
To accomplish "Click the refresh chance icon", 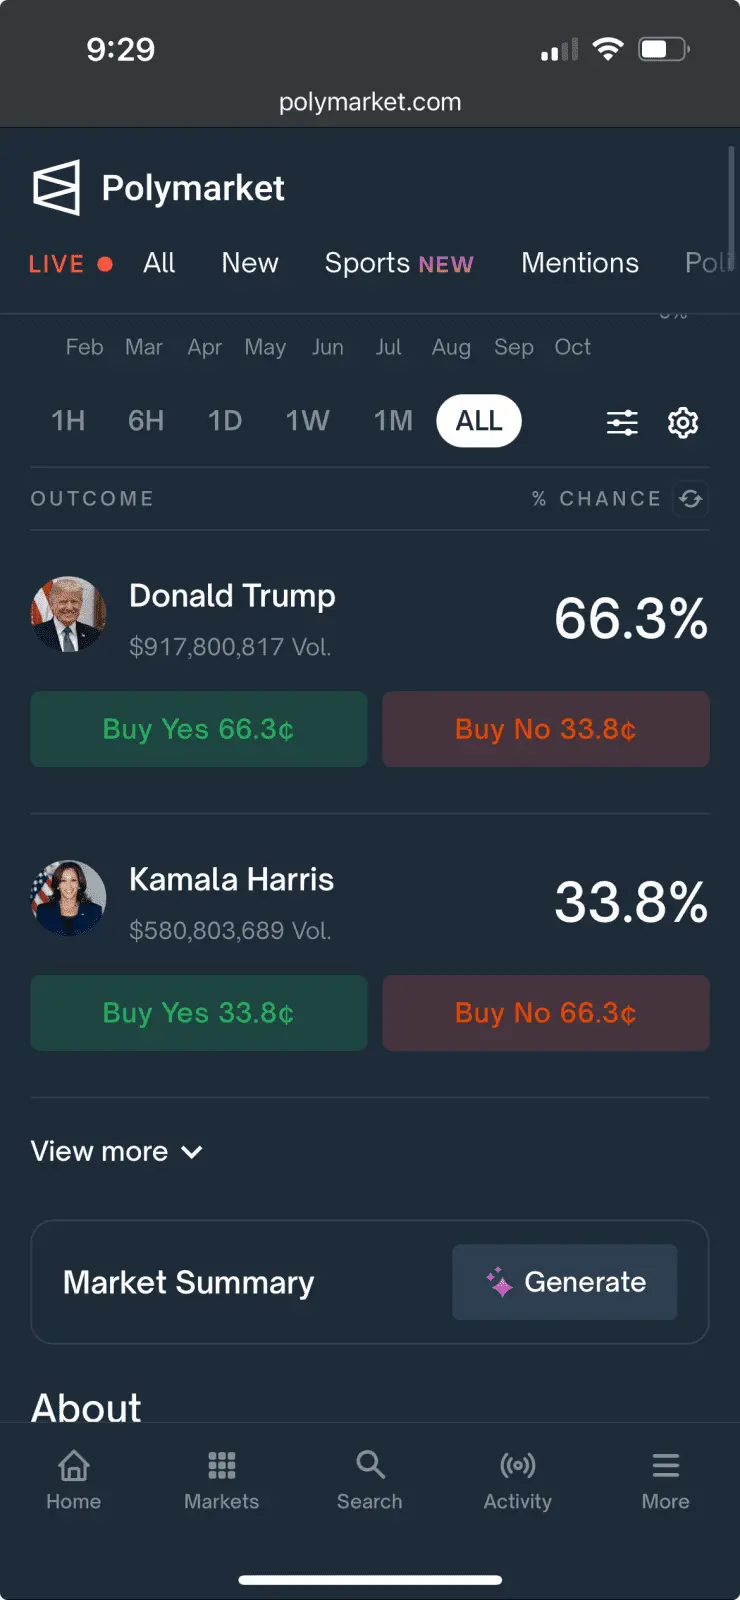I will (x=691, y=498).
